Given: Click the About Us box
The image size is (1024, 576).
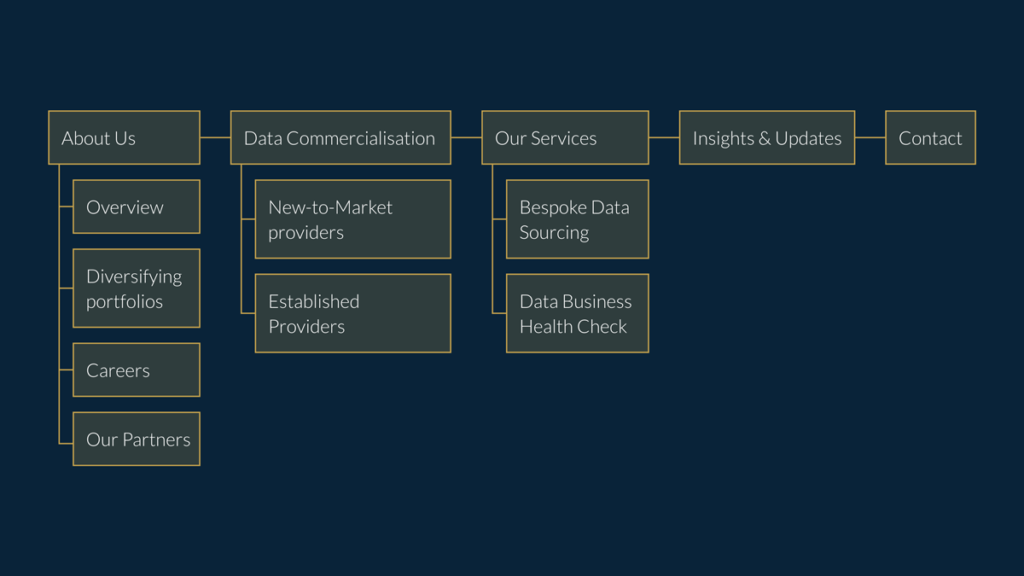Looking at the screenshot, I should click(x=124, y=138).
